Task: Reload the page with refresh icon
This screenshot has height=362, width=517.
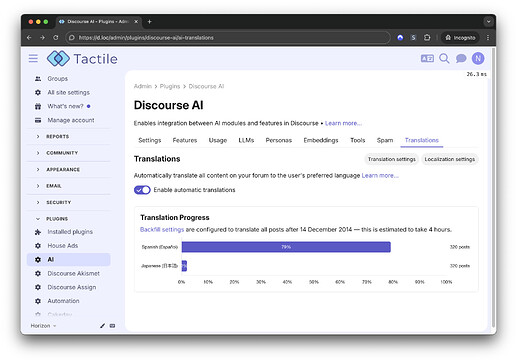Action: (56, 38)
